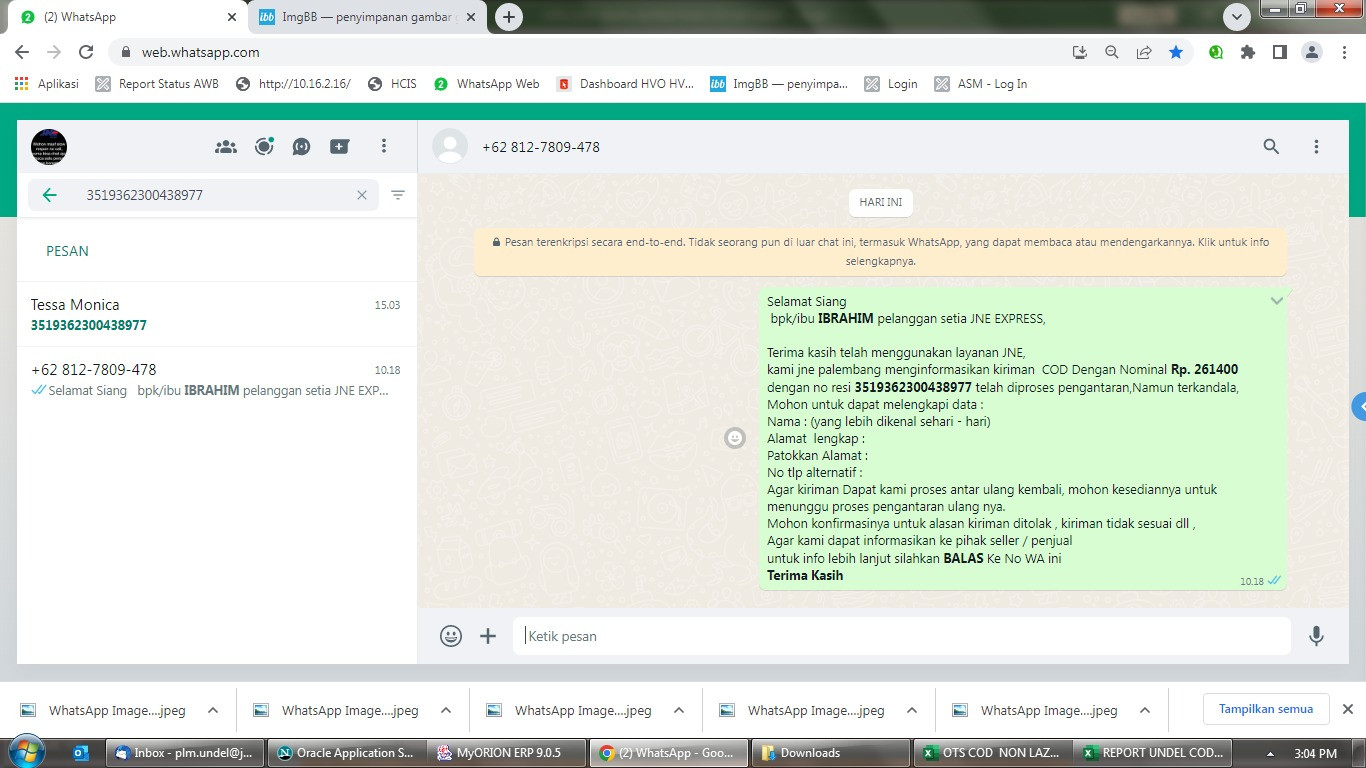Close the downloads bar
Image resolution: width=1366 pixels, height=768 pixels.
click(1347, 709)
